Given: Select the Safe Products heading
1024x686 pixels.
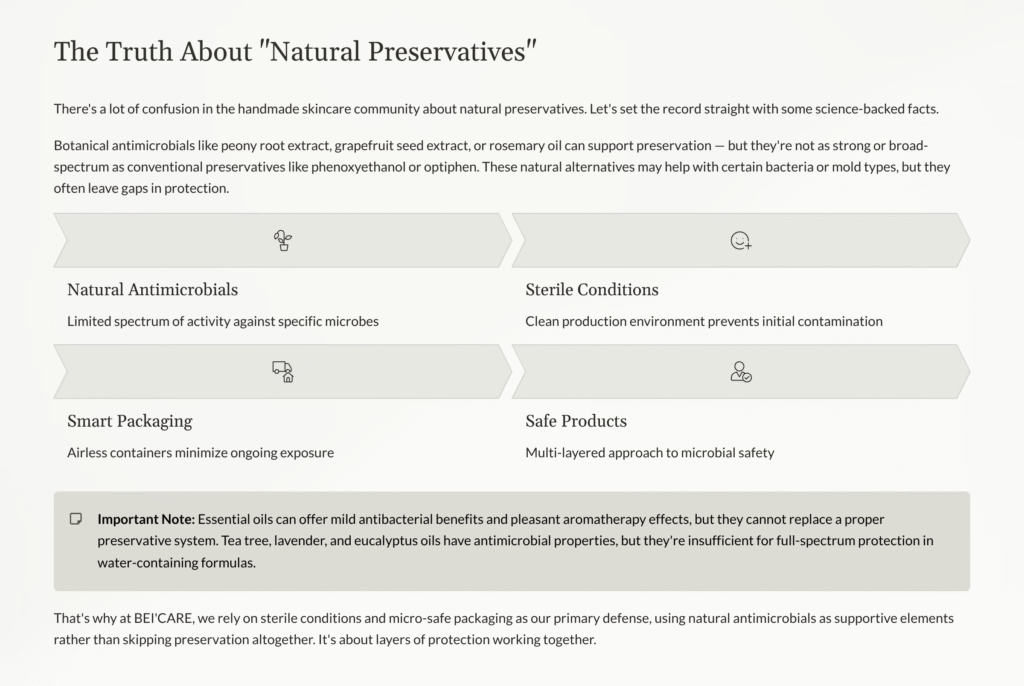Looking at the screenshot, I should click(x=576, y=421).
